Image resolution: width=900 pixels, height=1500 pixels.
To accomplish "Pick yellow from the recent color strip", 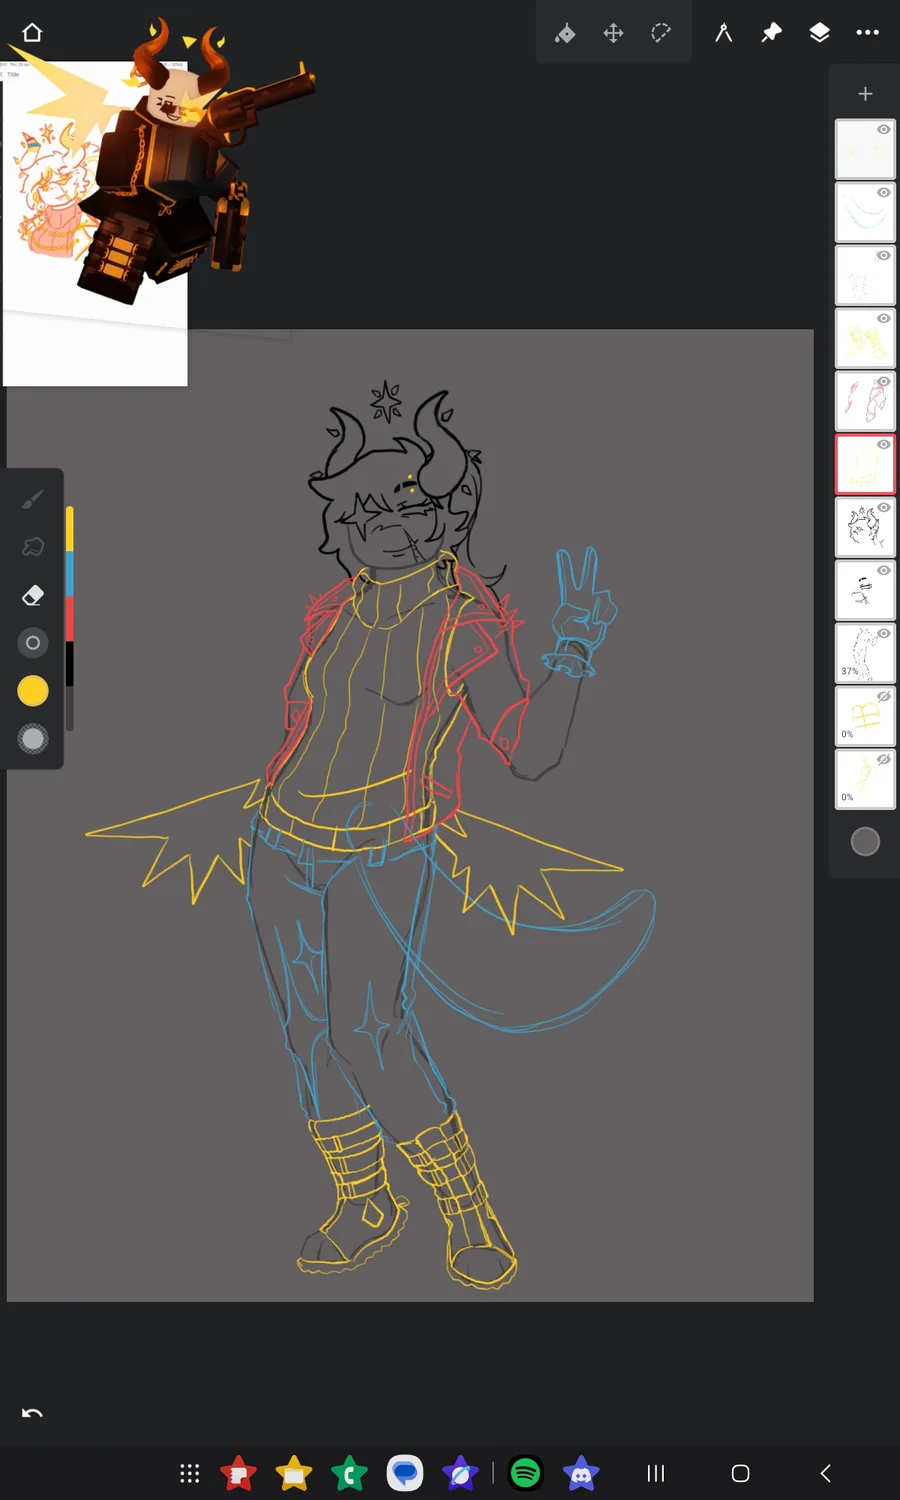I will 70,530.
